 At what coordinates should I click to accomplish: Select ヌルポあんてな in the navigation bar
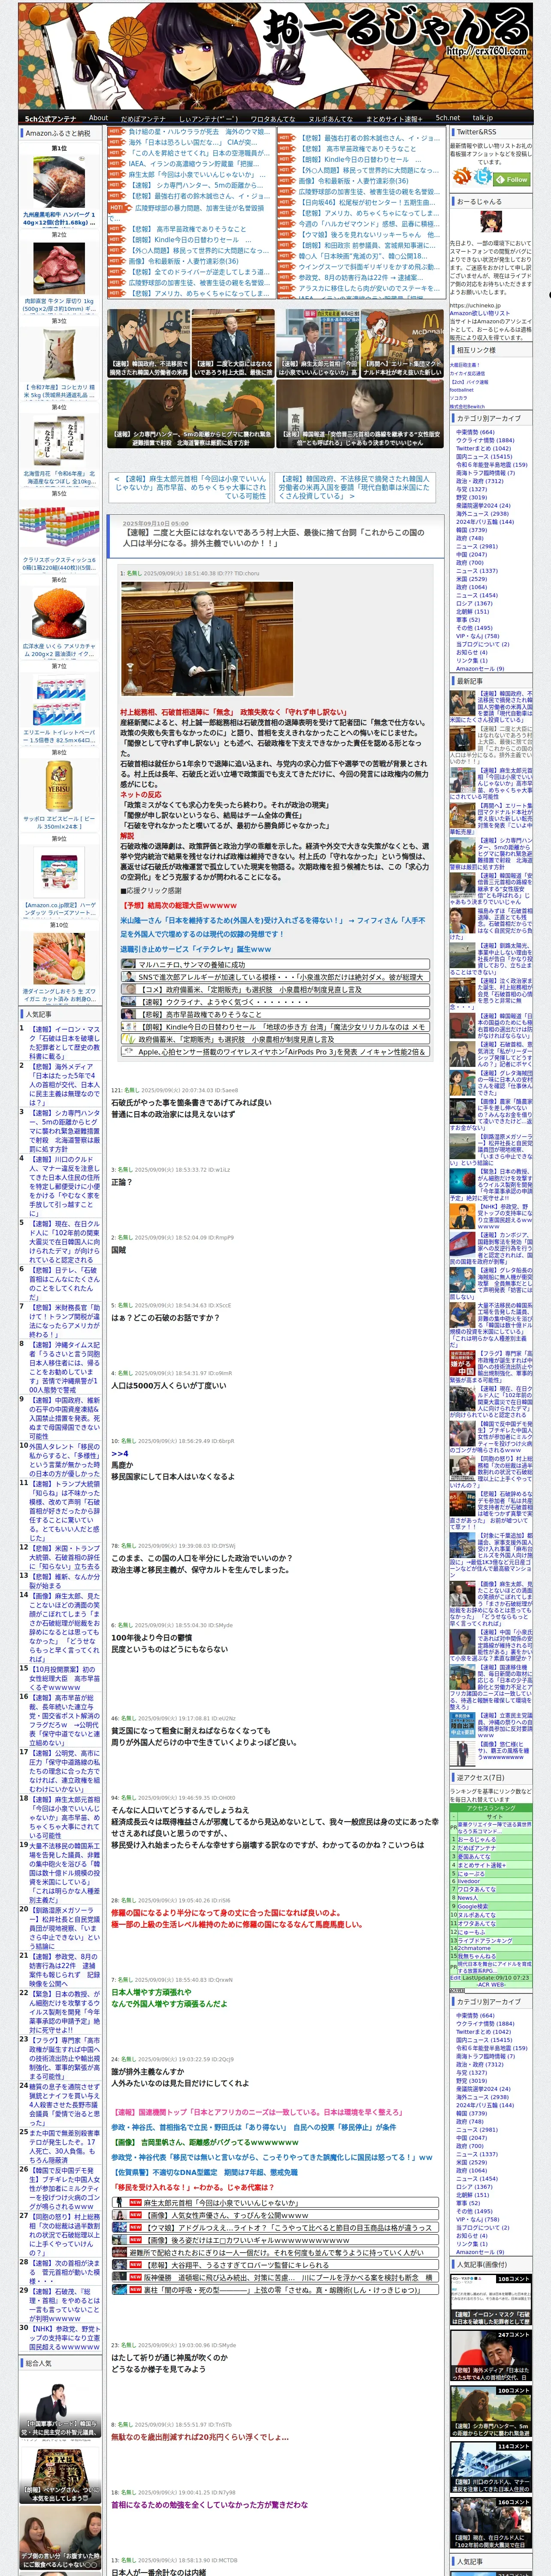(x=330, y=118)
